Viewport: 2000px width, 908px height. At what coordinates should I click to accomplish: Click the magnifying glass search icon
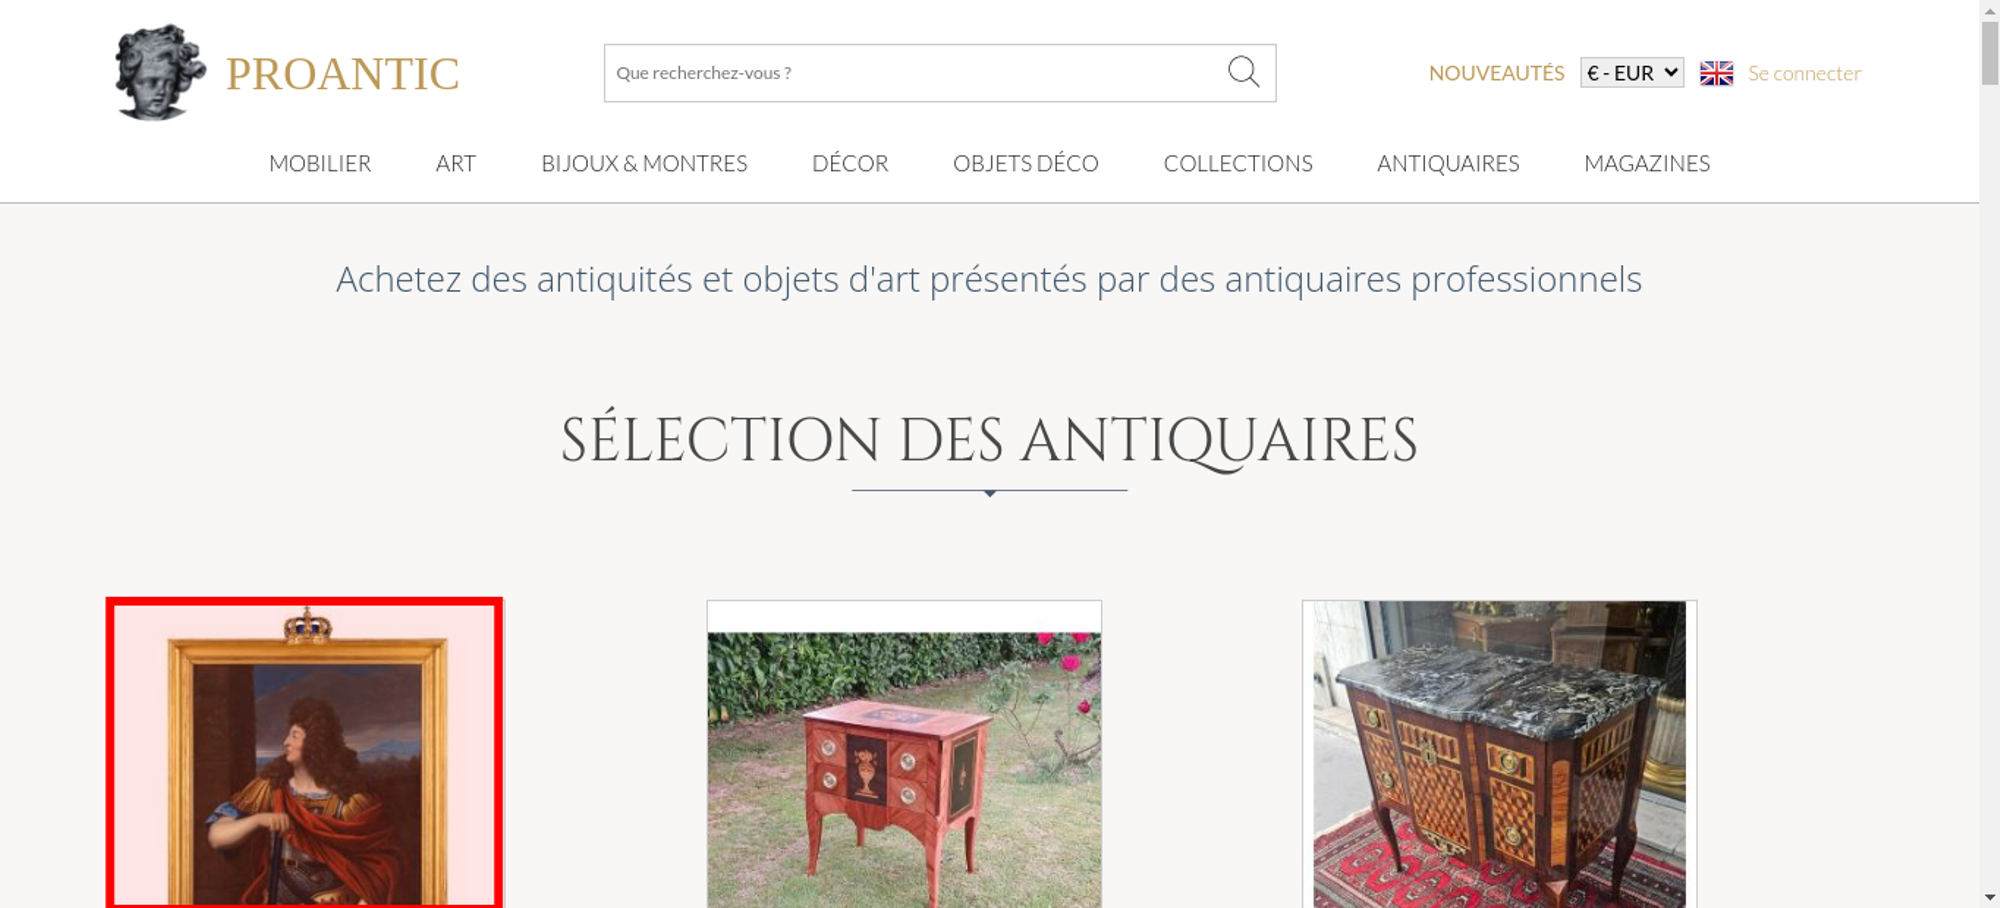[x=1243, y=72]
